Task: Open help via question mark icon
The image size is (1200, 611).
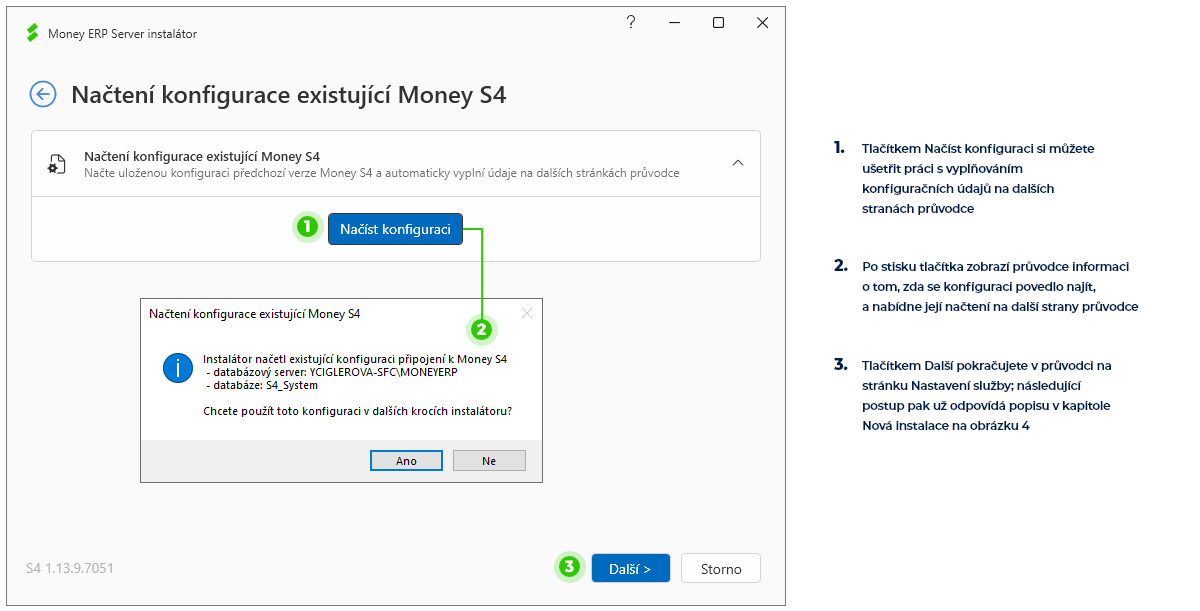Action: 631,22
